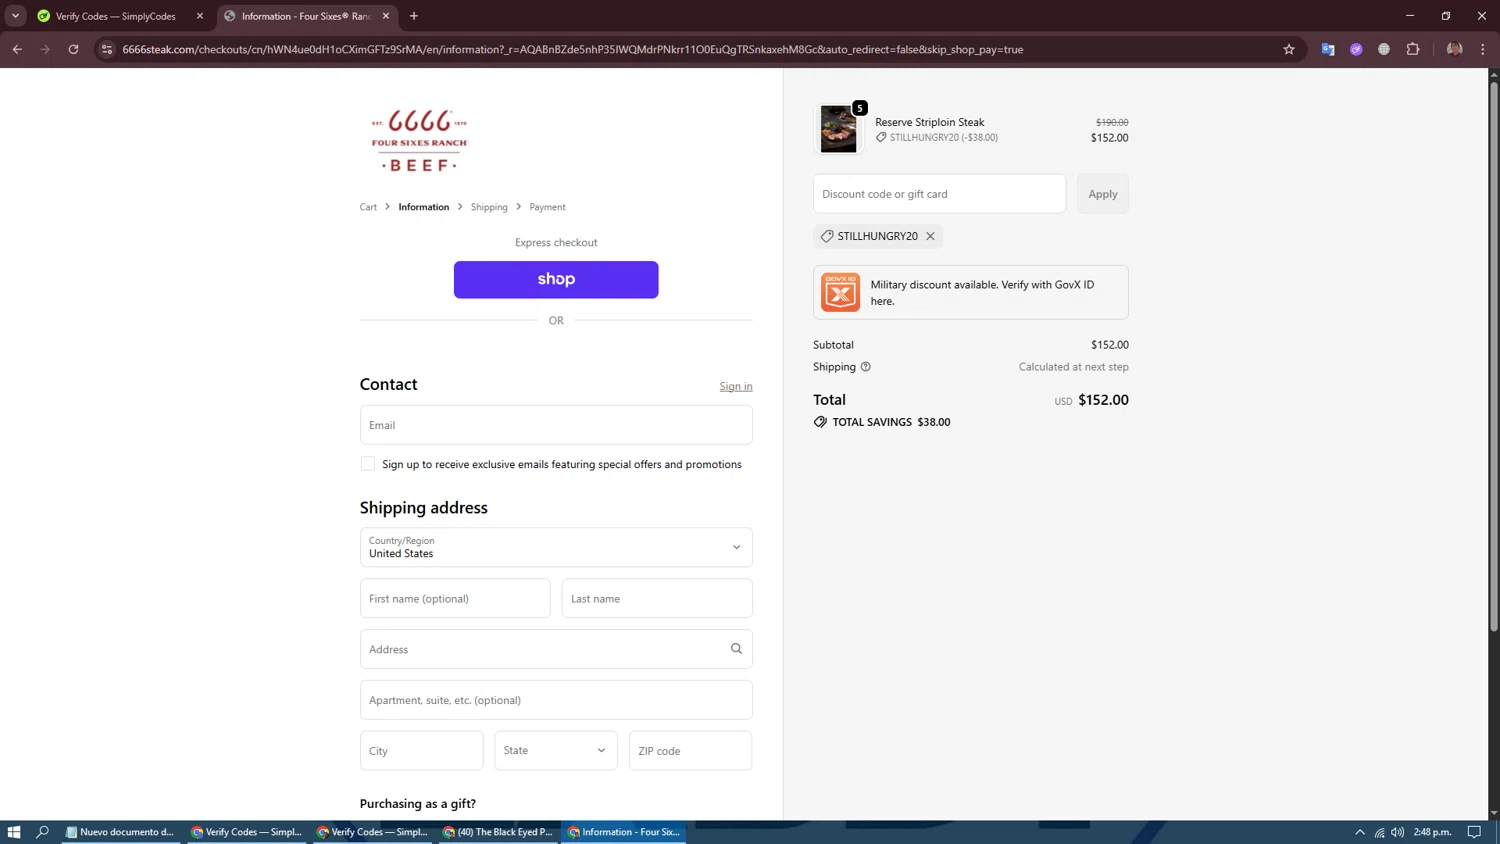Focus the Email input field
Screen dimensions: 1500x844
click(x=556, y=425)
